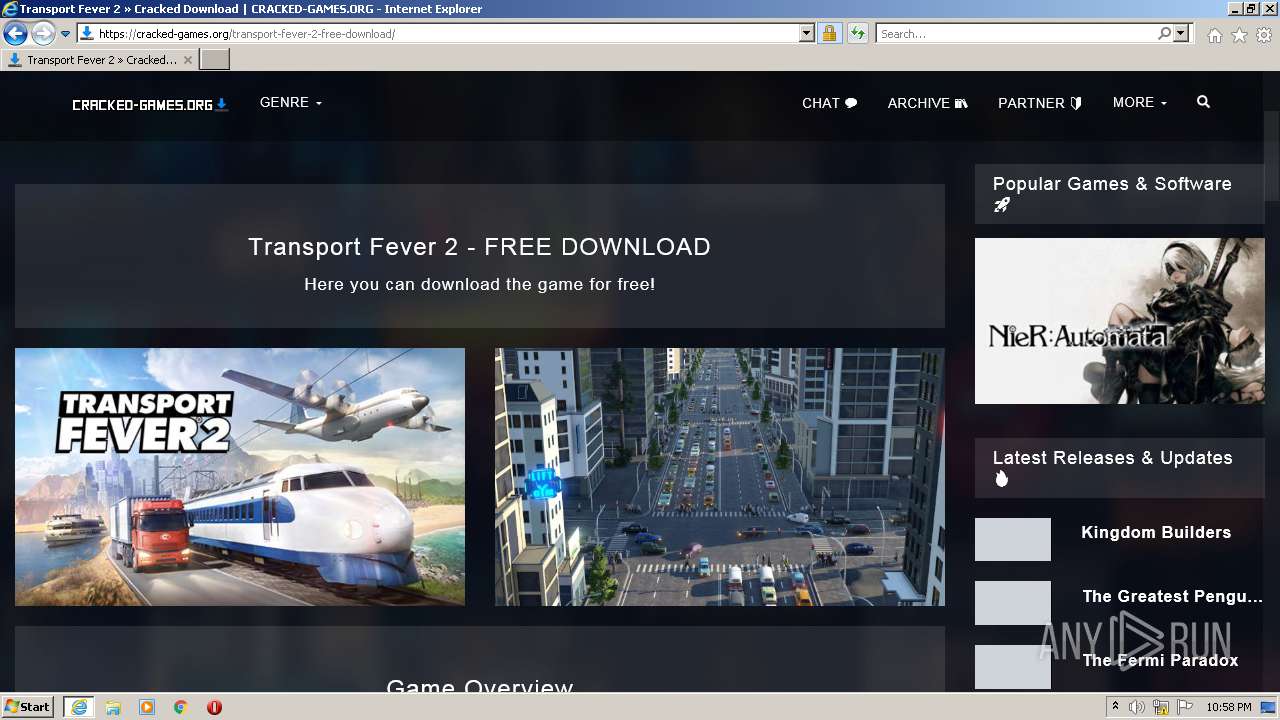Click the site search magnifier icon
The image size is (1280, 720).
pyautogui.click(x=1203, y=102)
